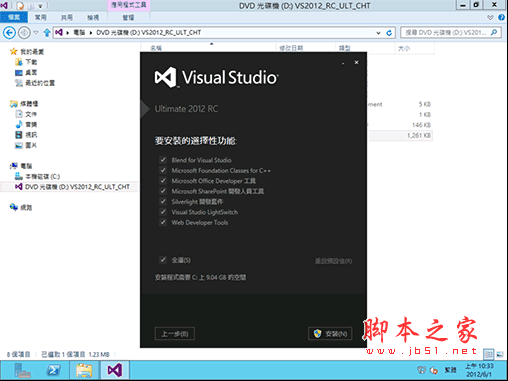Open the File ribbon tab
This screenshot has height=381, width=508.
[x=14, y=17]
